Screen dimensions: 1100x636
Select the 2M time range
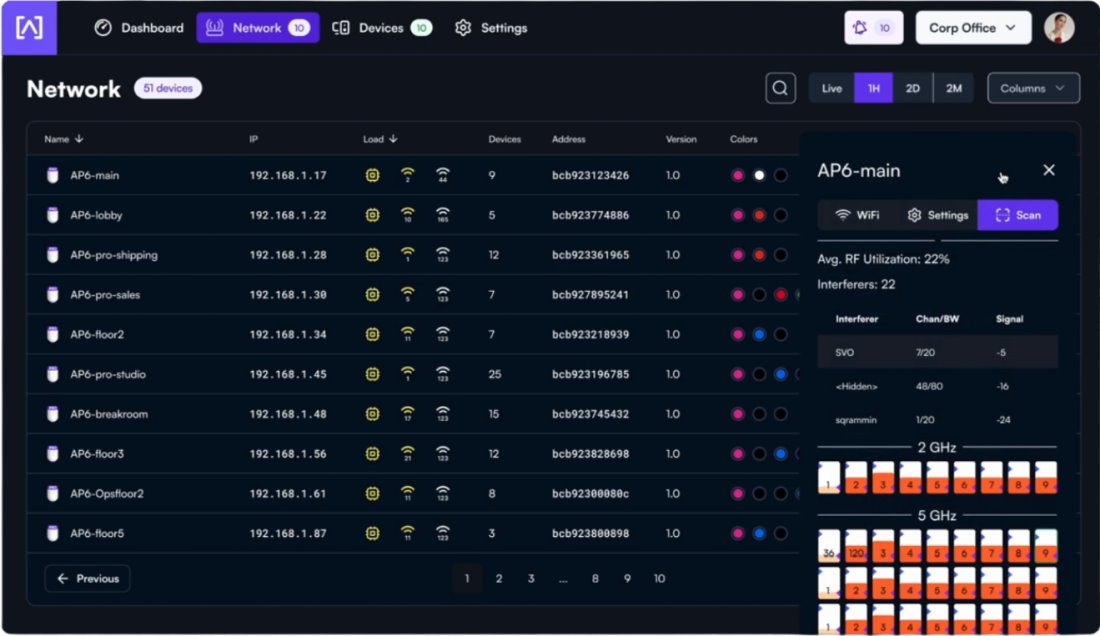953,88
